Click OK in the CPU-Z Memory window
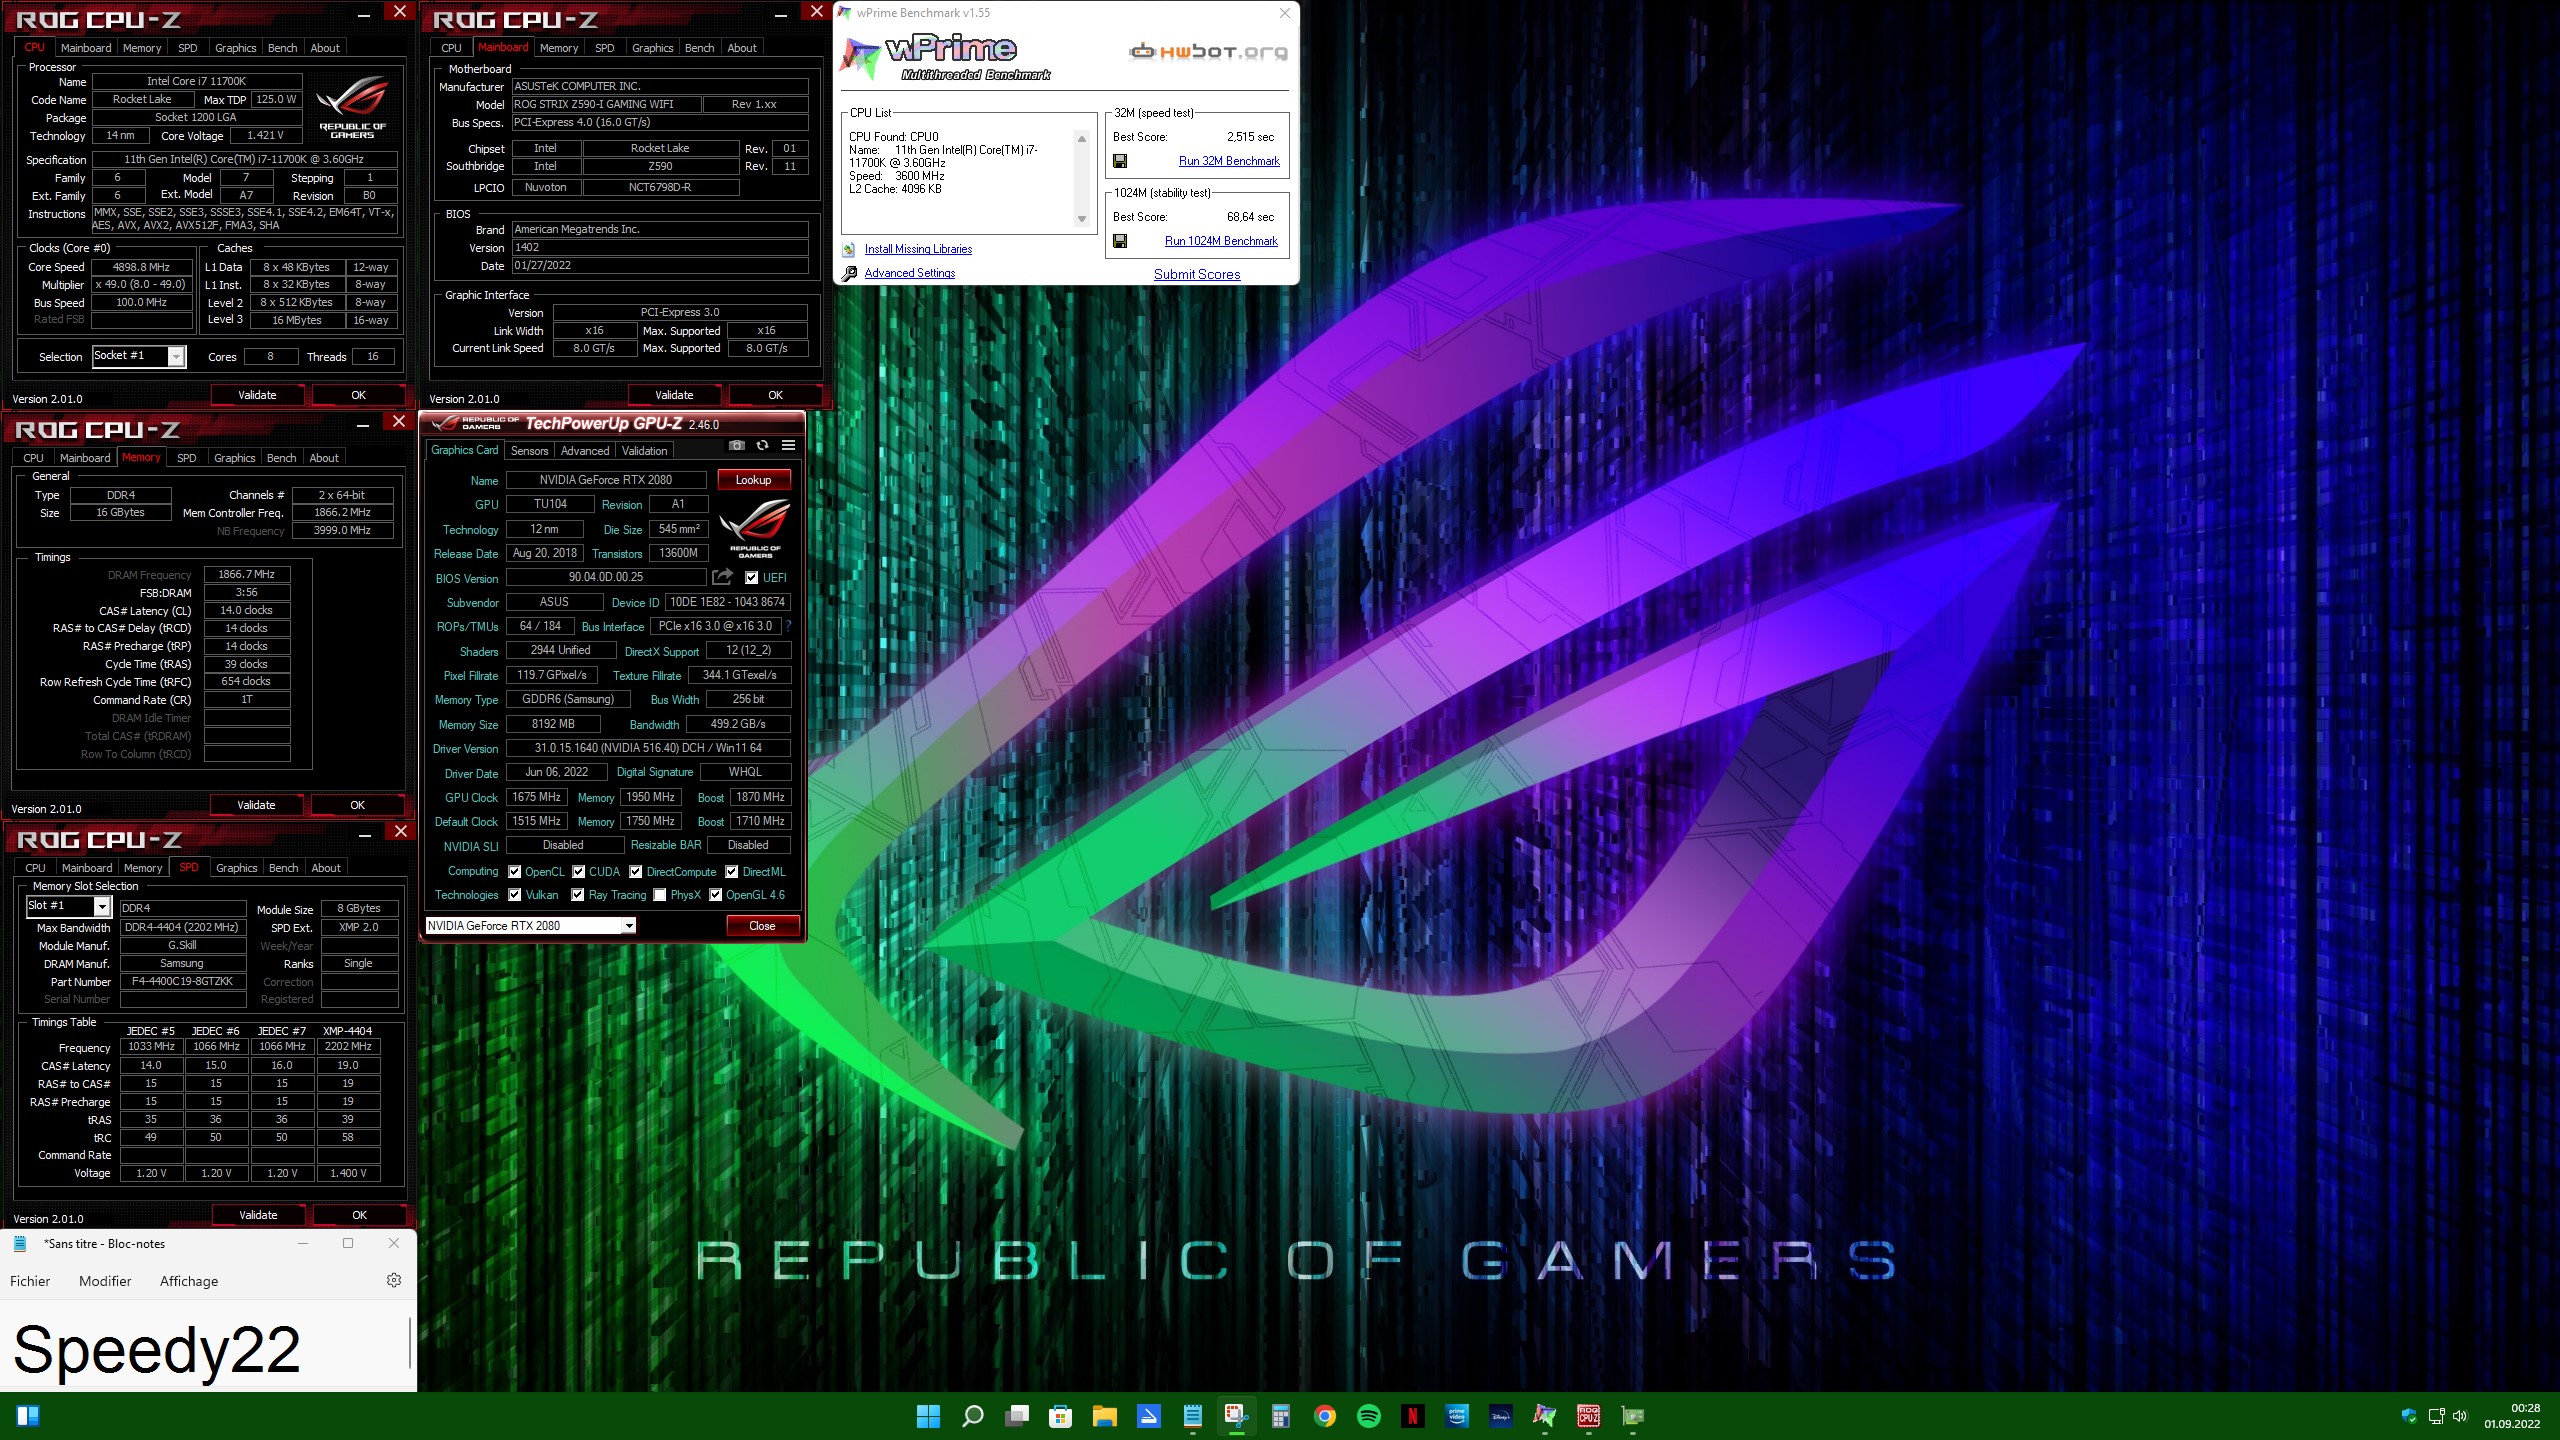This screenshot has width=2560, height=1440. tap(357, 805)
